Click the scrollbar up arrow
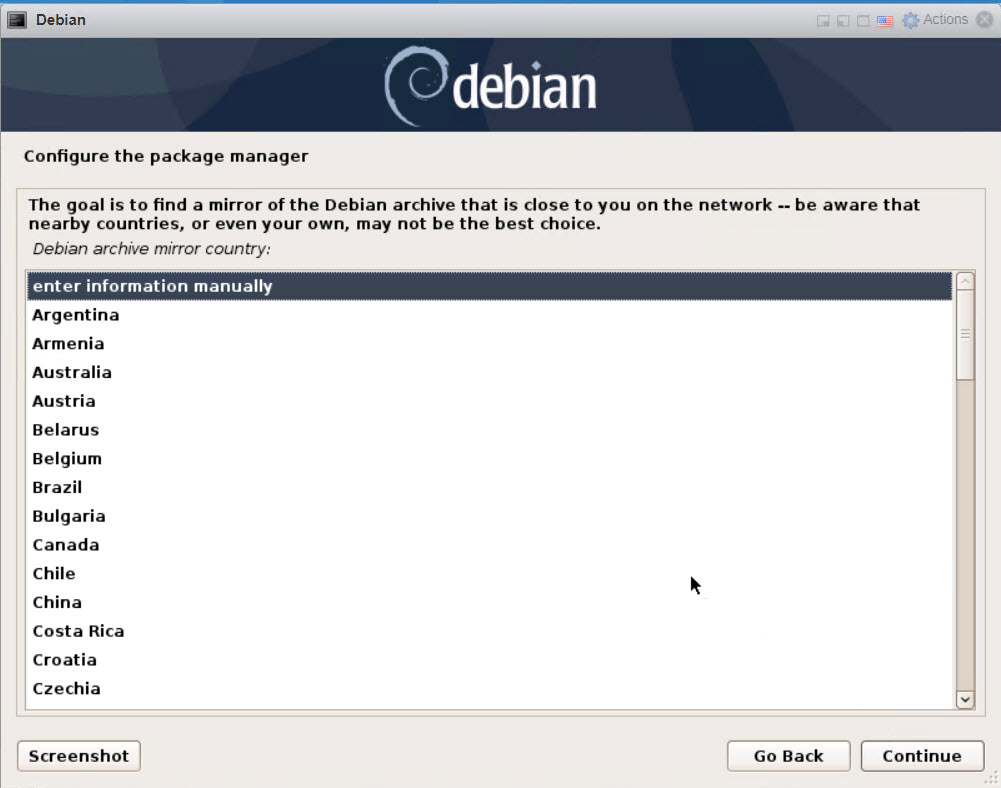1001x788 pixels. tap(965, 282)
